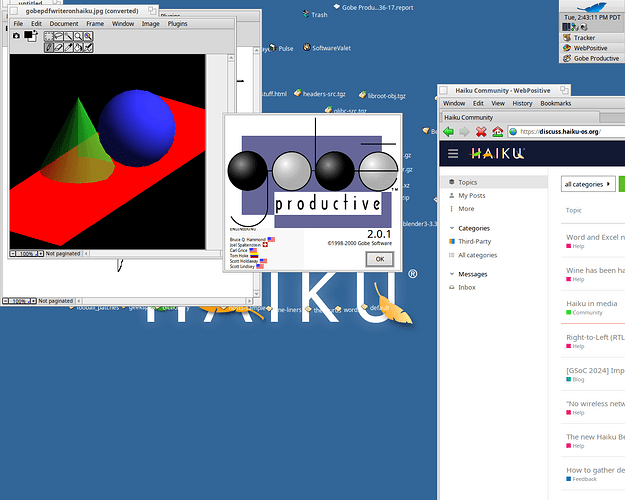Select the color magnifier tool
The width and height of the screenshot is (625, 500).
[88, 36]
